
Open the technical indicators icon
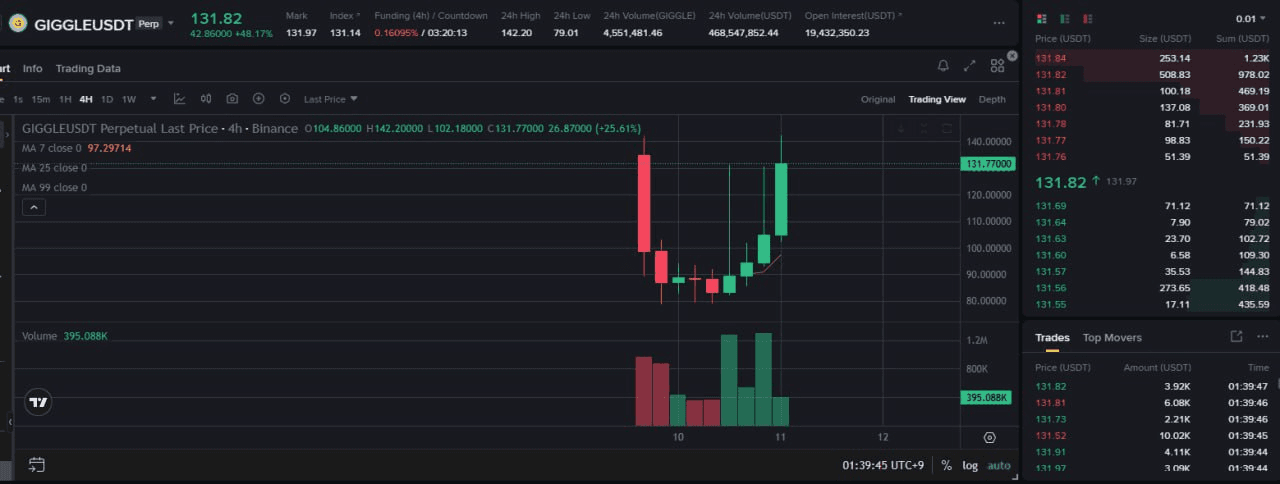point(179,99)
